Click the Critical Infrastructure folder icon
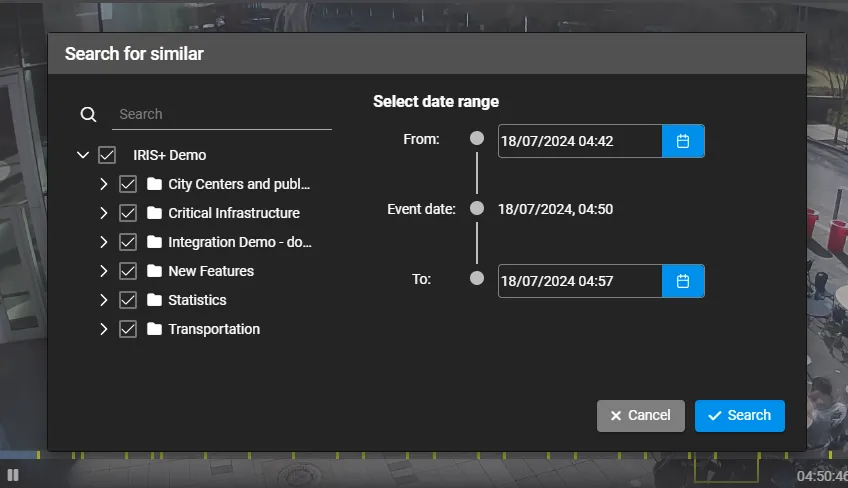Viewport: 848px width, 488px height. click(x=154, y=213)
